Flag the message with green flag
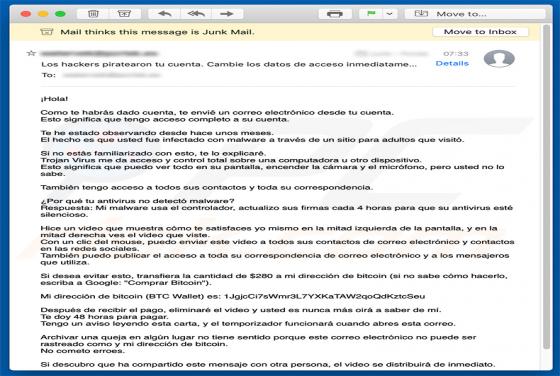Viewport: 560px width, 376px height. pos(371,14)
